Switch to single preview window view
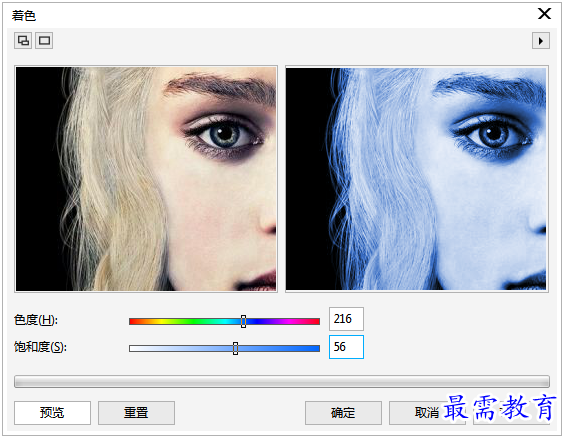Screen dimensions: 565x439 [44, 40]
